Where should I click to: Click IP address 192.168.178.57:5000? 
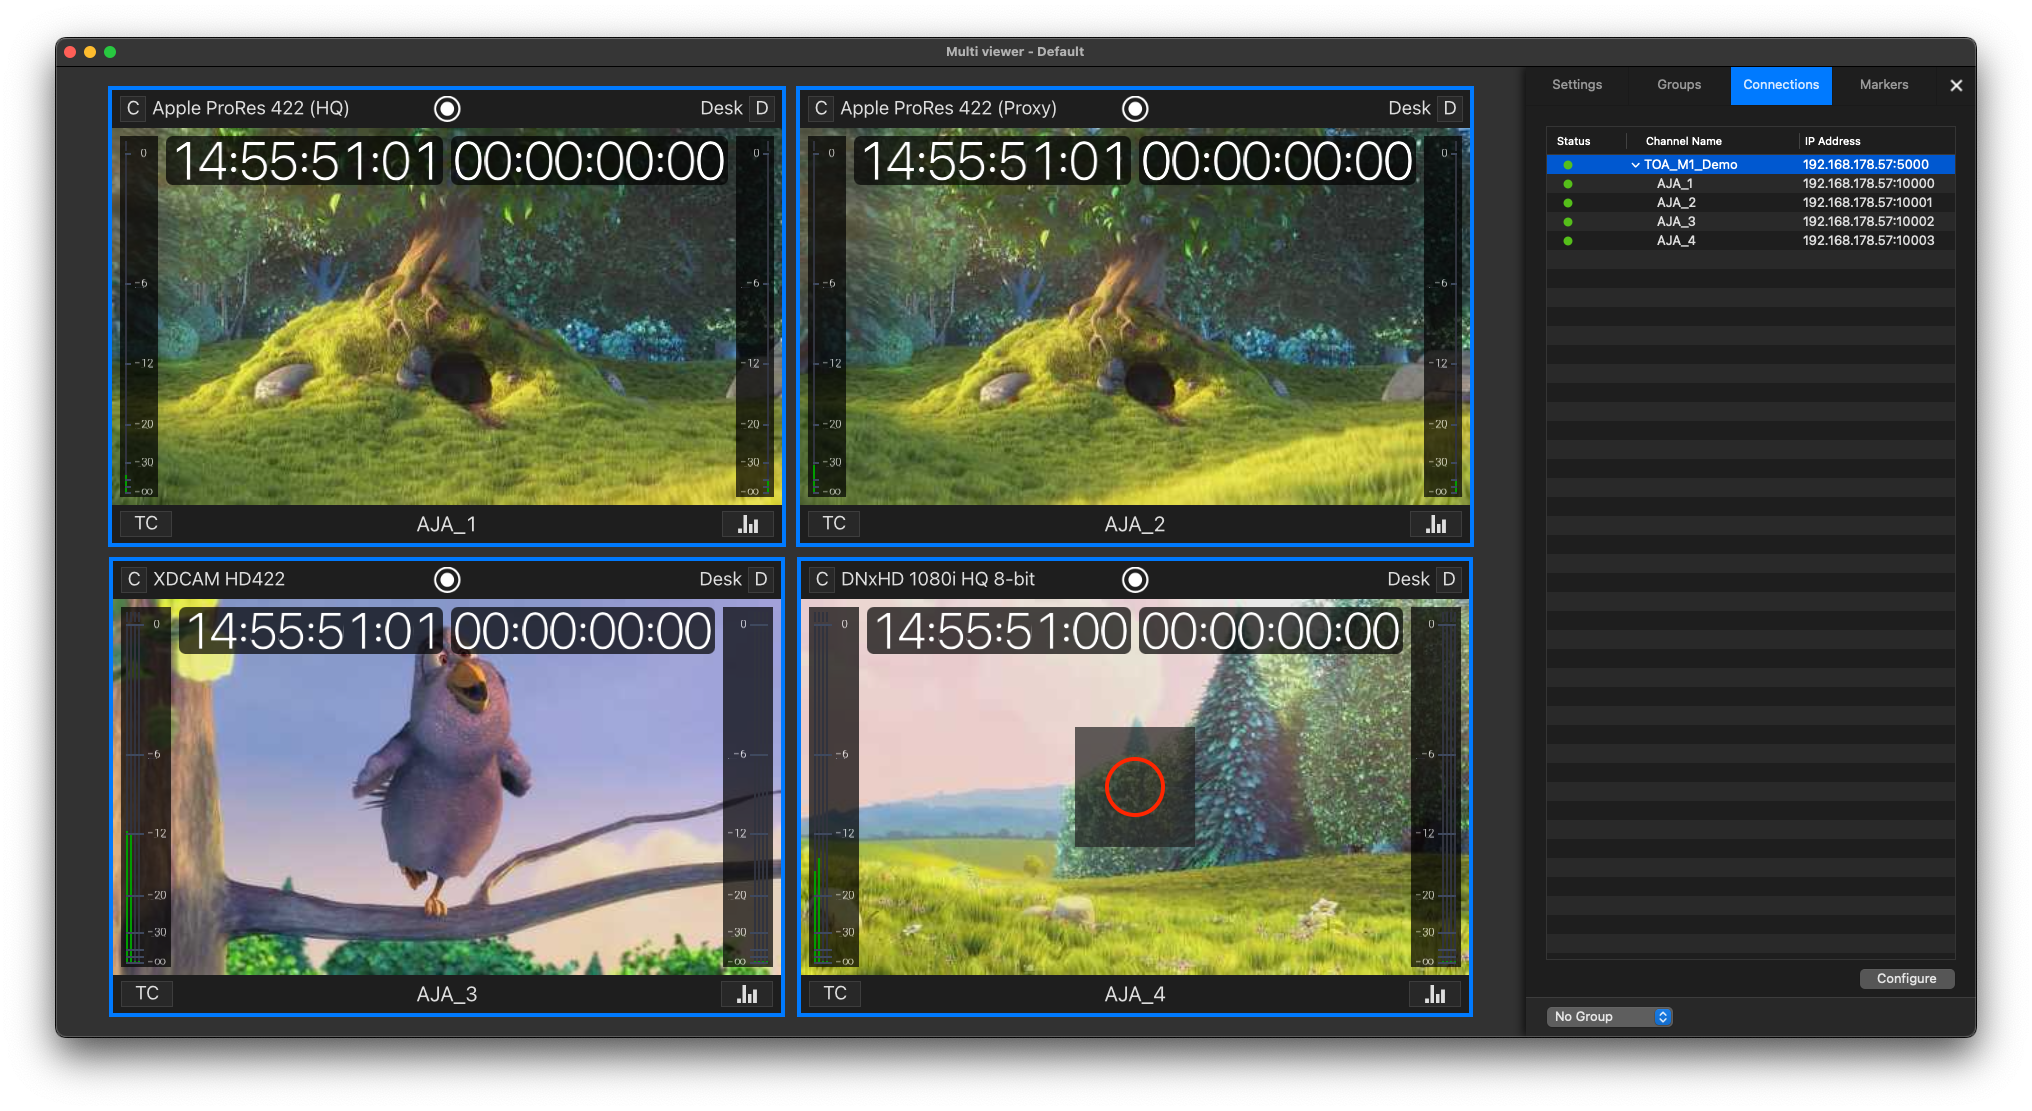(x=1865, y=165)
